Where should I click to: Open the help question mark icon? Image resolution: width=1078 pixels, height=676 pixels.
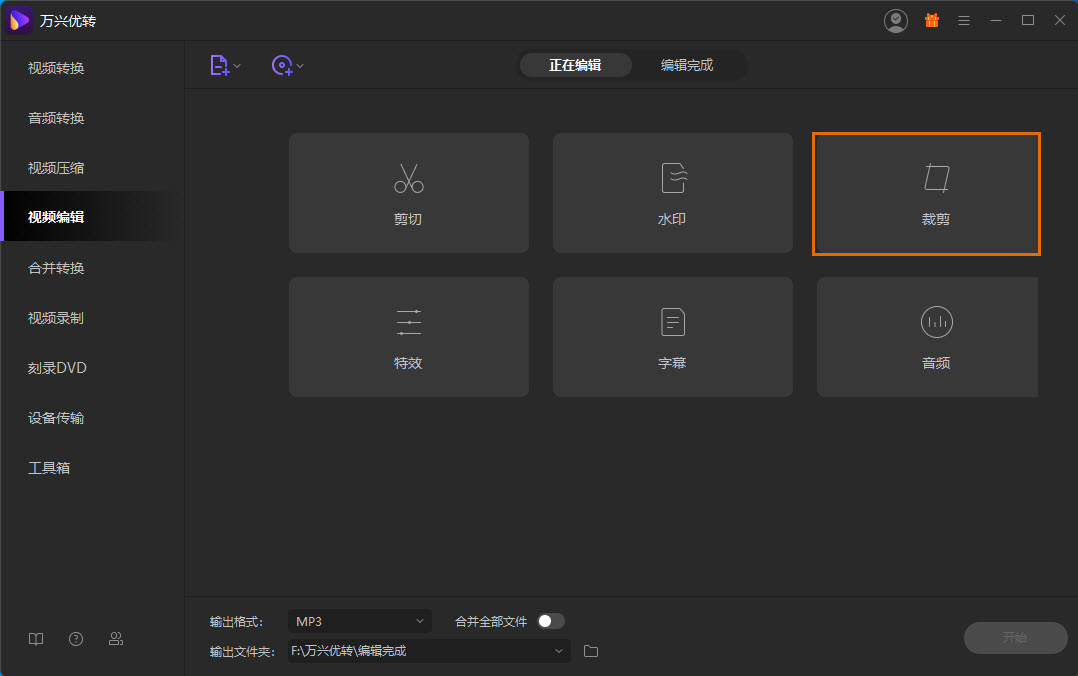(x=76, y=639)
